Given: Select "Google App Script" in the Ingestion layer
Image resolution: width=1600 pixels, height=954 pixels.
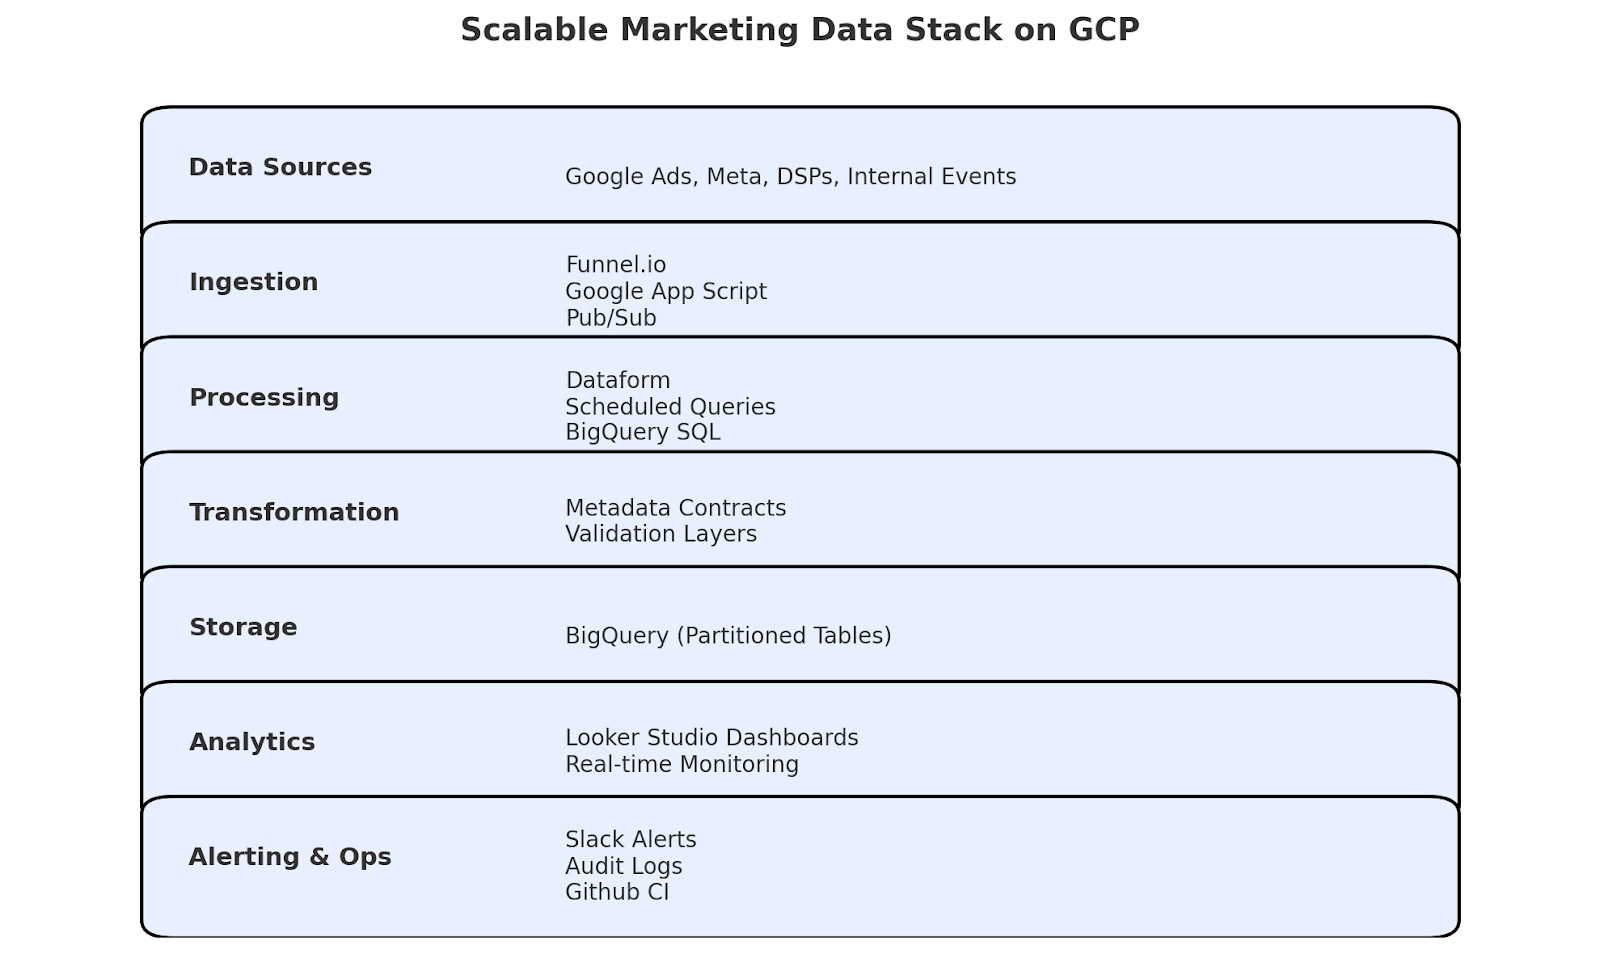Looking at the screenshot, I should click(665, 291).
